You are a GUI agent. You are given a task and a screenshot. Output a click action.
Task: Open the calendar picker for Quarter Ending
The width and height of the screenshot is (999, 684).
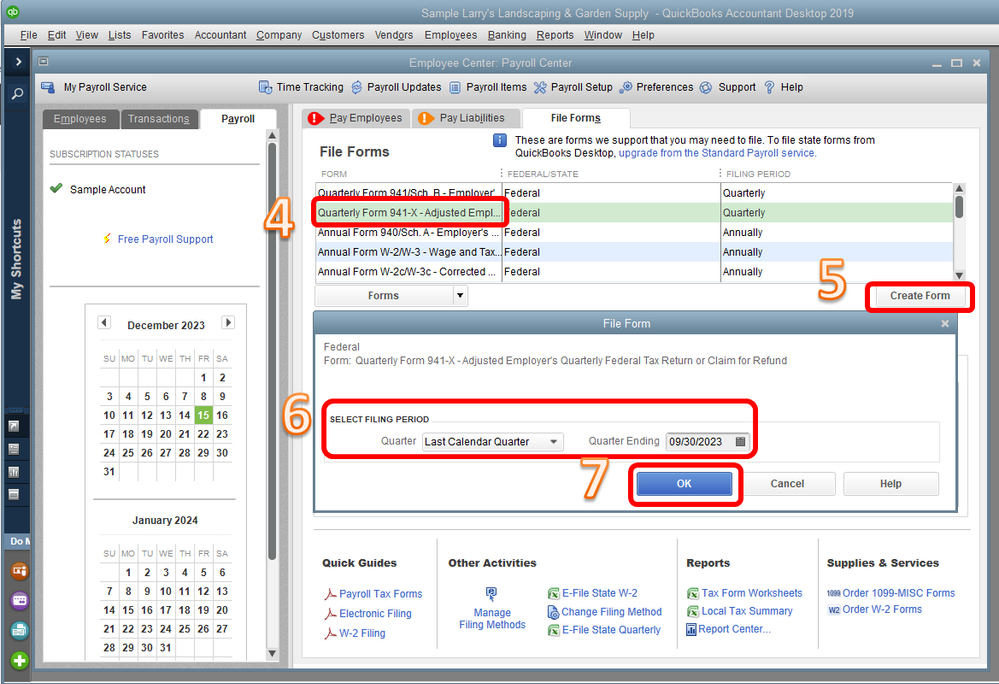[740, 441]
